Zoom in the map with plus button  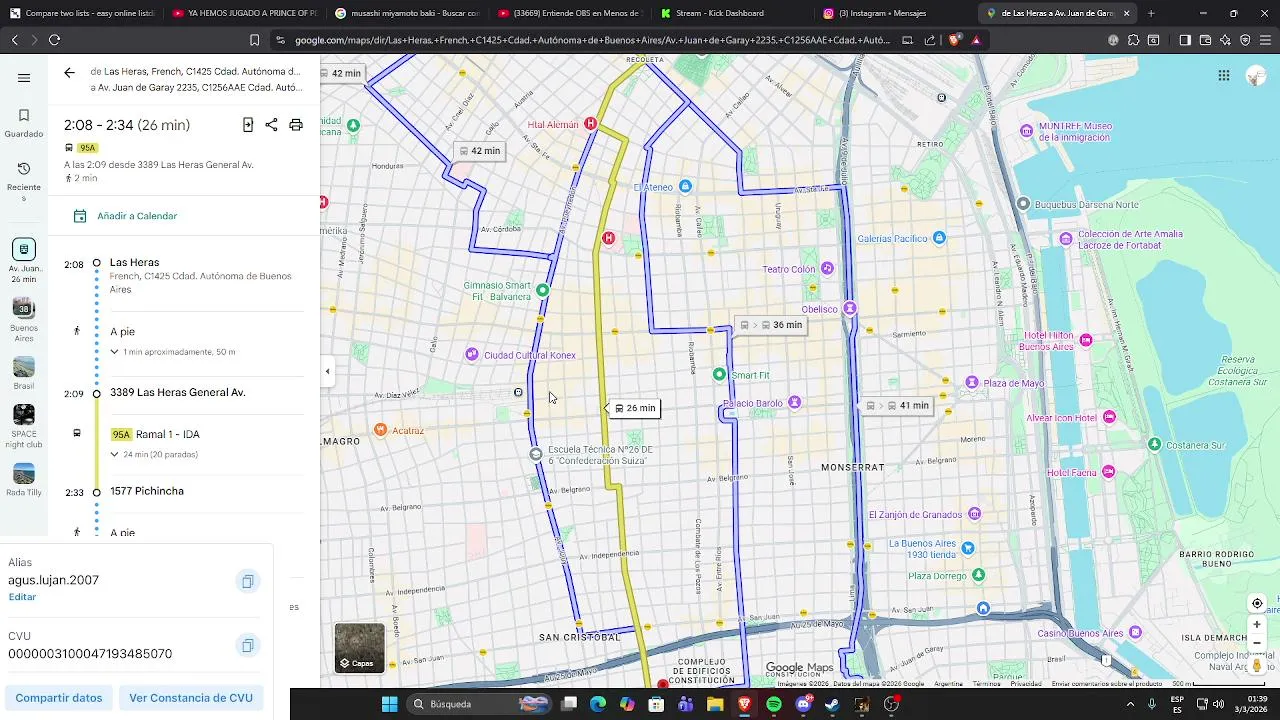pos(1257,625)
